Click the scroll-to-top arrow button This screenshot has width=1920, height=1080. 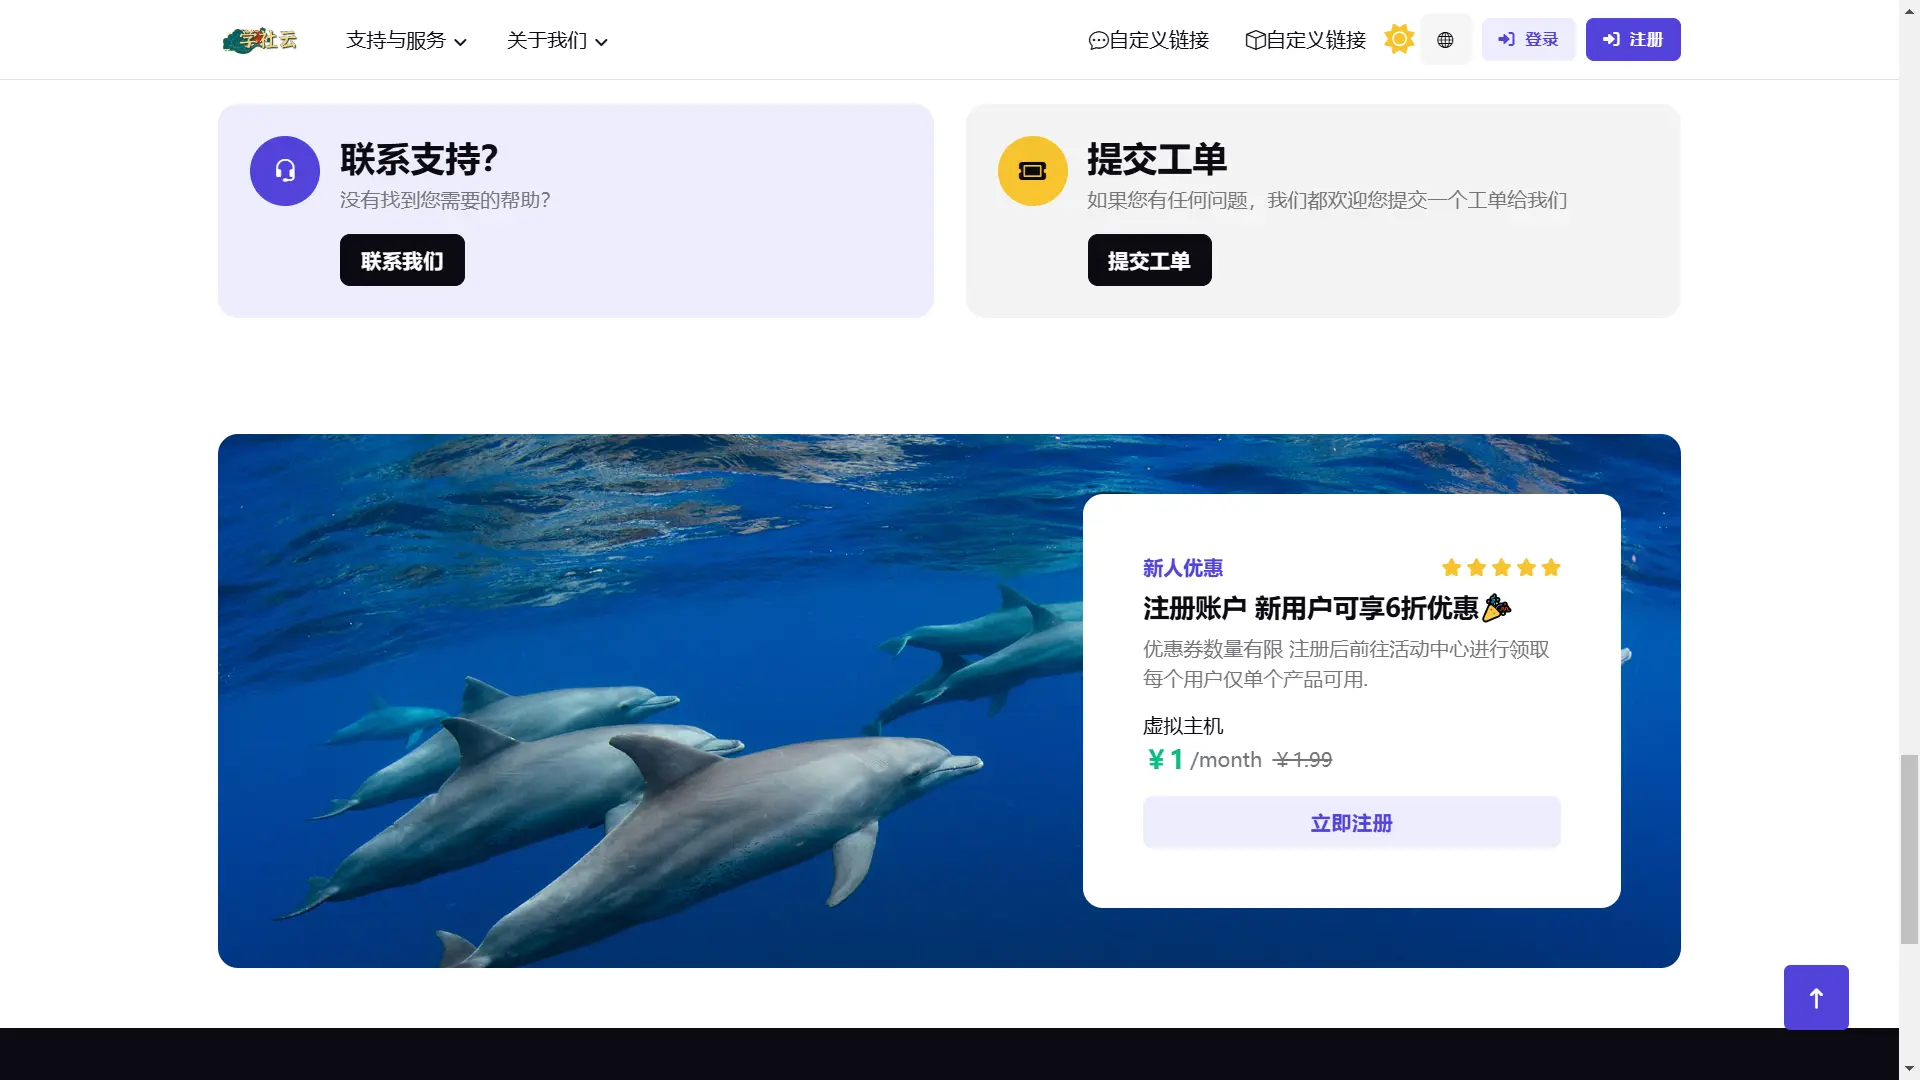[x=1815, y=997]
